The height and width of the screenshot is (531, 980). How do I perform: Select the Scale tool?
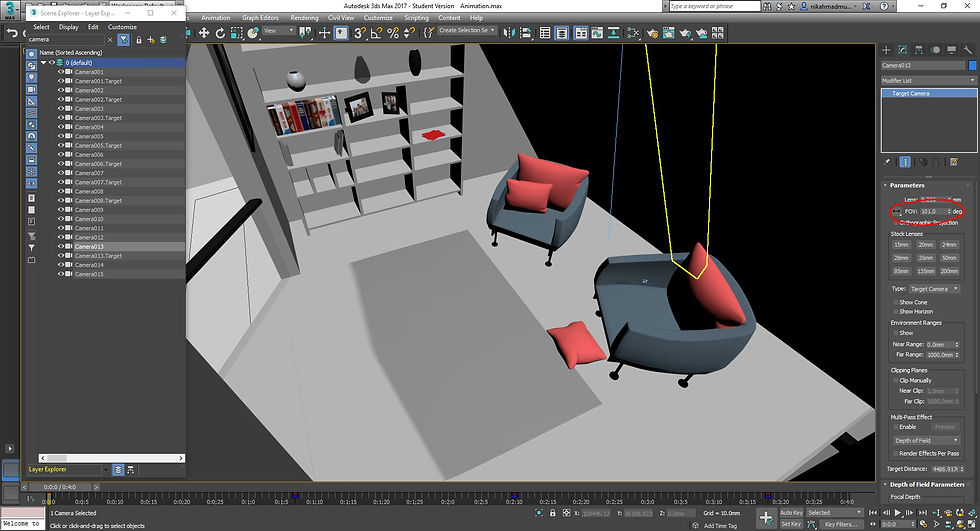(236, 33)
